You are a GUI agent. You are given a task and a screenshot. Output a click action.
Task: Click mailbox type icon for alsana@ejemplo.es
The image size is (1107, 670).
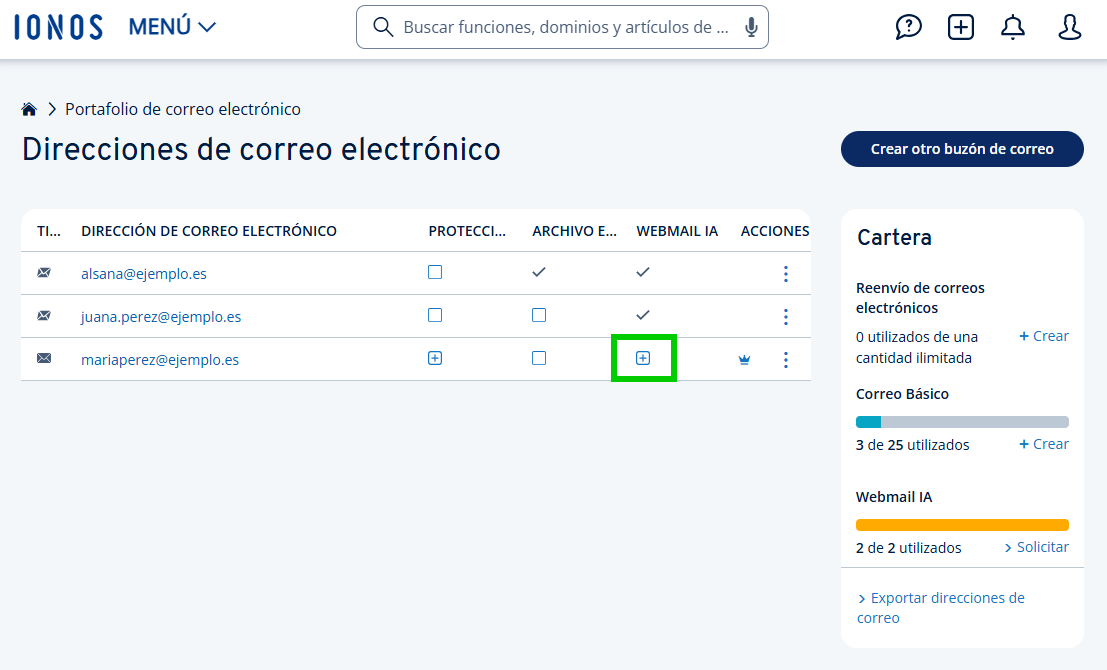(44, 273)
